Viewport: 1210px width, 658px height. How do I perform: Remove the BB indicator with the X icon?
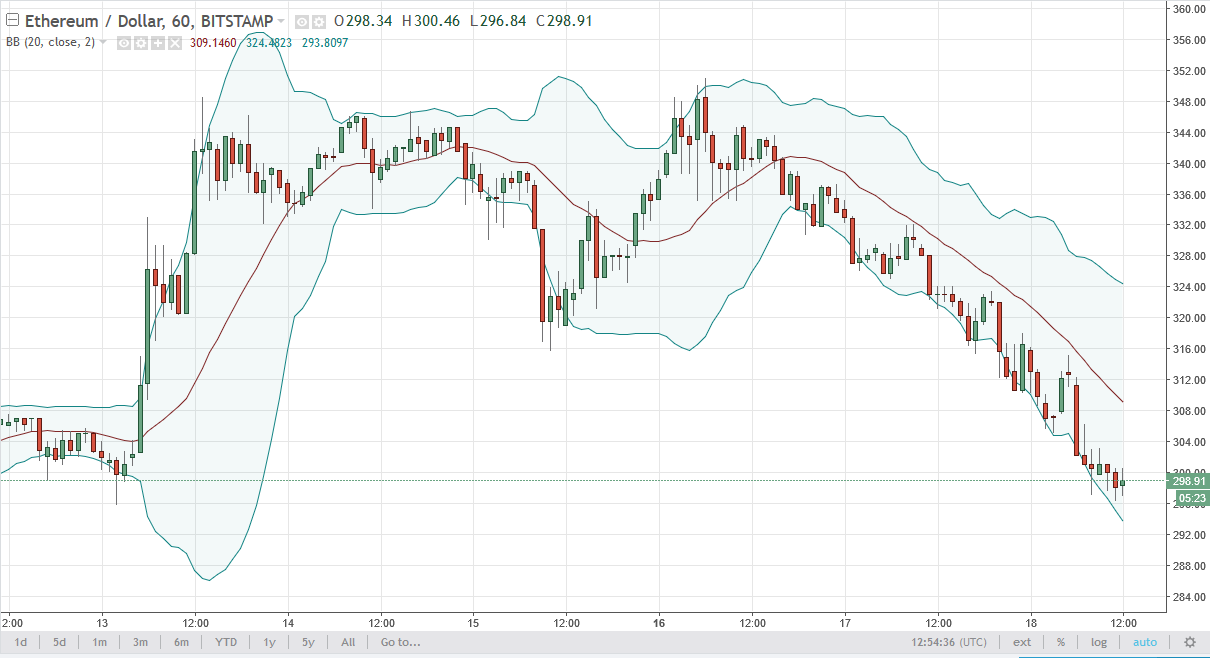click(175, 43)
